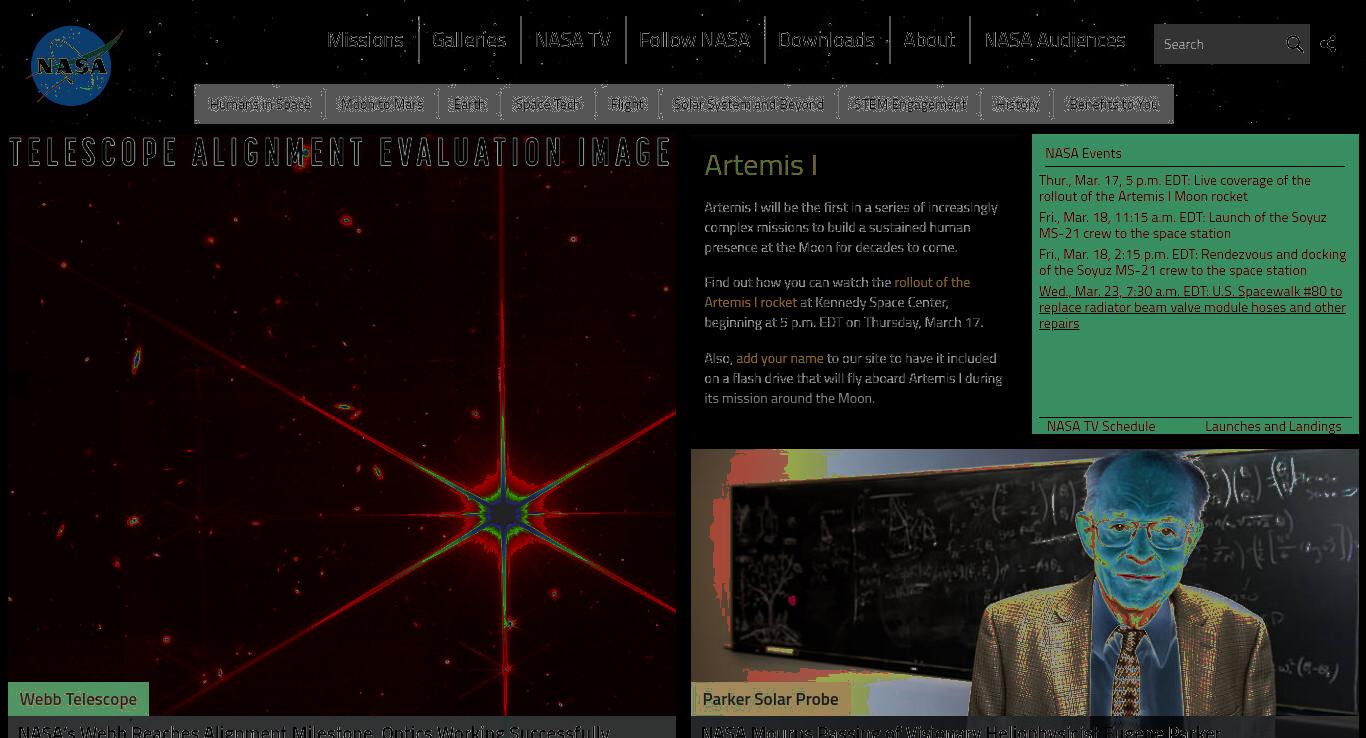Open the Follow NASA menu
The image size is (1366, 738).
pyautogui.click(x=694, y=40)
